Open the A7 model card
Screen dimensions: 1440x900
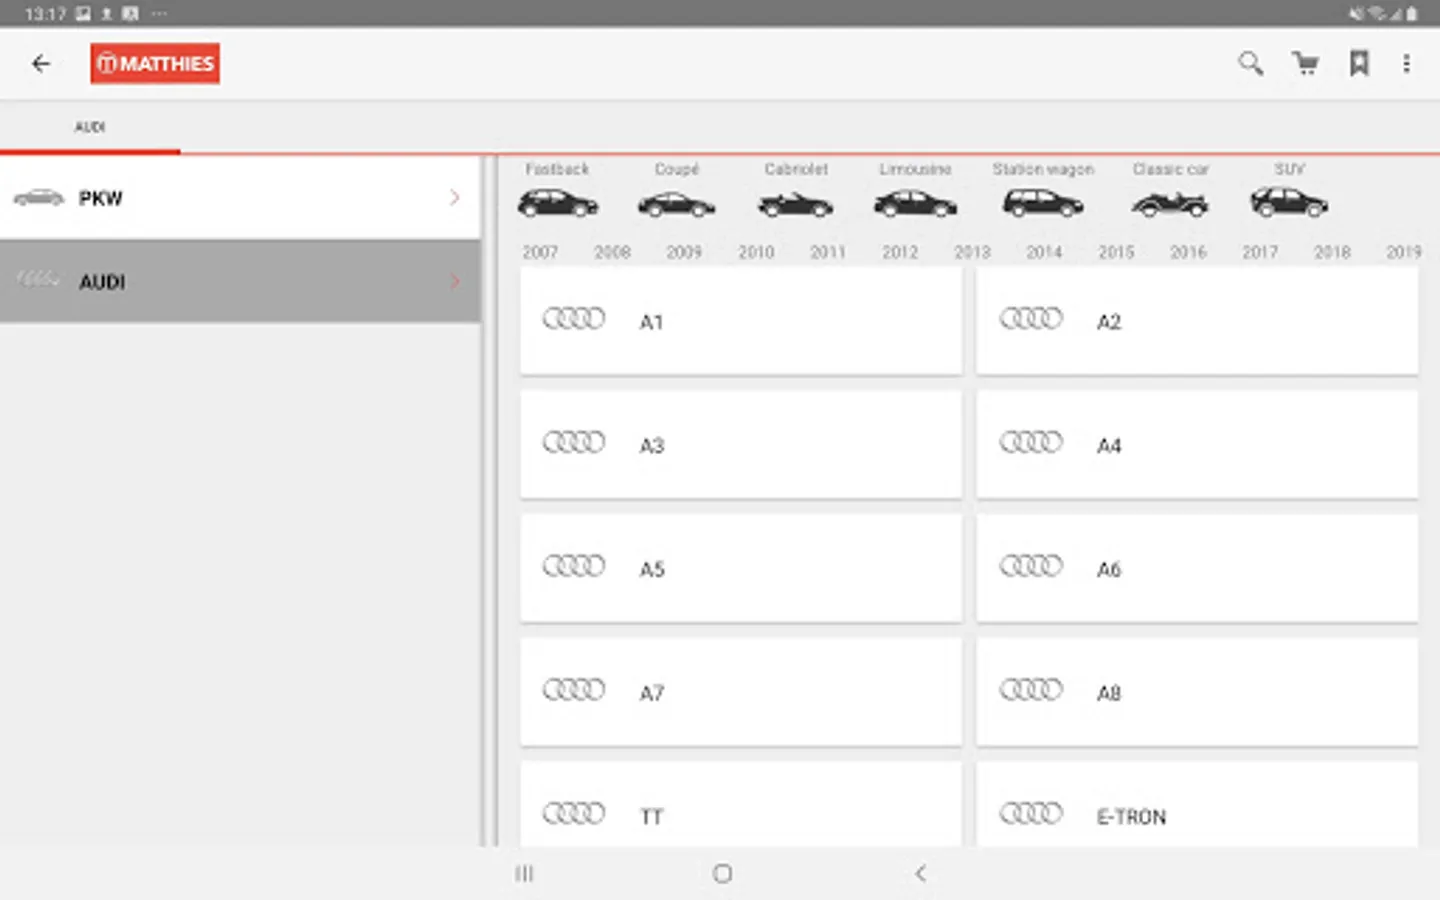741,692
